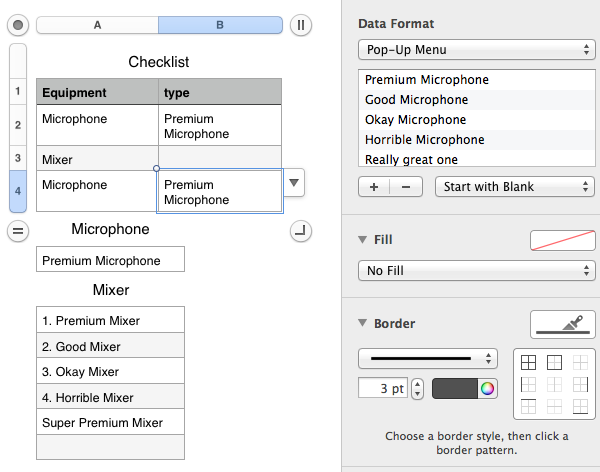This screenshot has width=600, height=472.
Task: Open the No Fill dropdown
Action: (476, 270)
